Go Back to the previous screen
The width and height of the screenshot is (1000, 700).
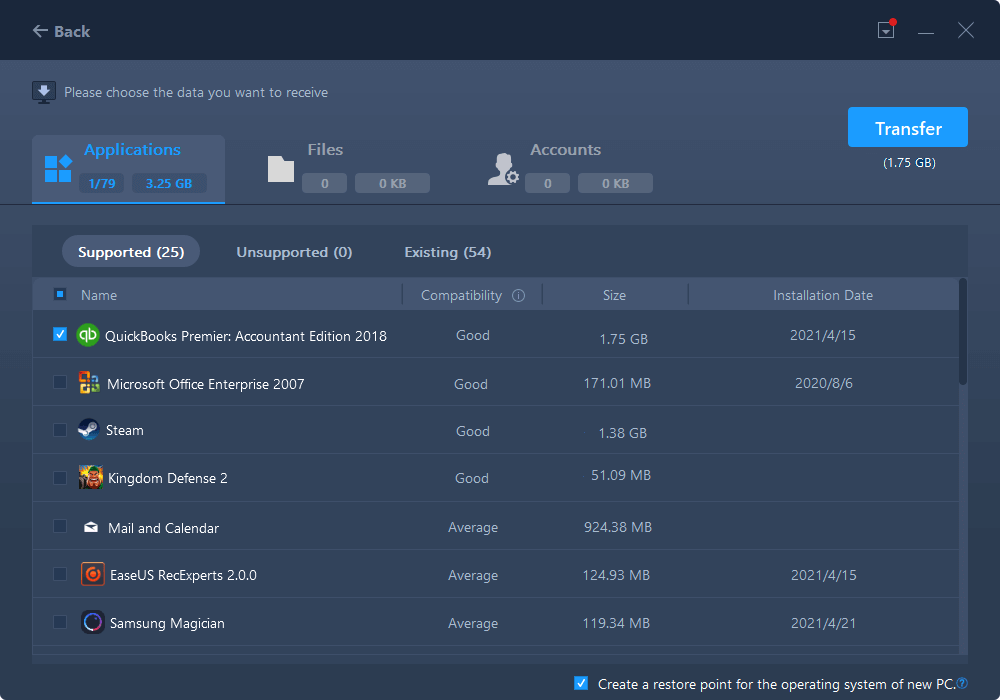click(61, 31)
